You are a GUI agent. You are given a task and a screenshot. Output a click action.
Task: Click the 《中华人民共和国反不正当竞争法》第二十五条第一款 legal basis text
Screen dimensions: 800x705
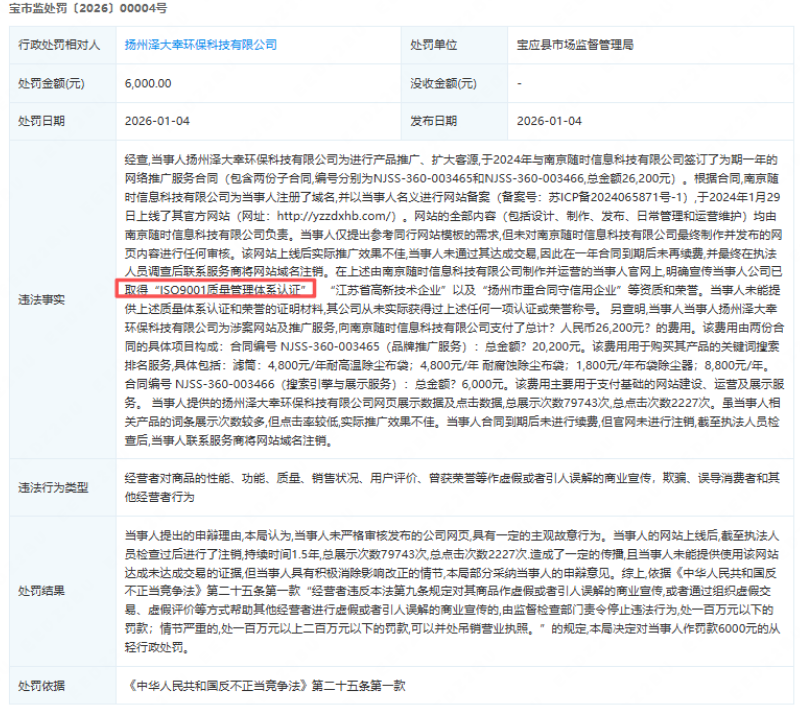click(x=266, y=685)
